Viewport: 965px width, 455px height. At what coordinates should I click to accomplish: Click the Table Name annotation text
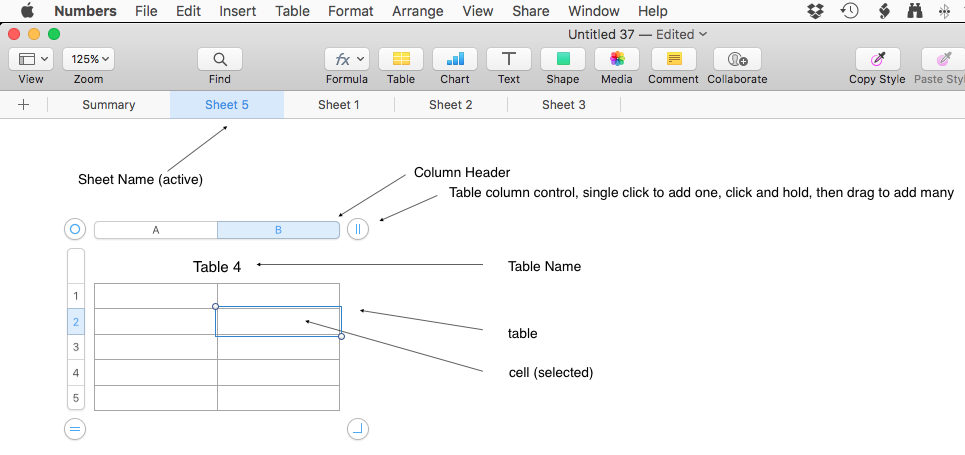(x=544, y=267)
